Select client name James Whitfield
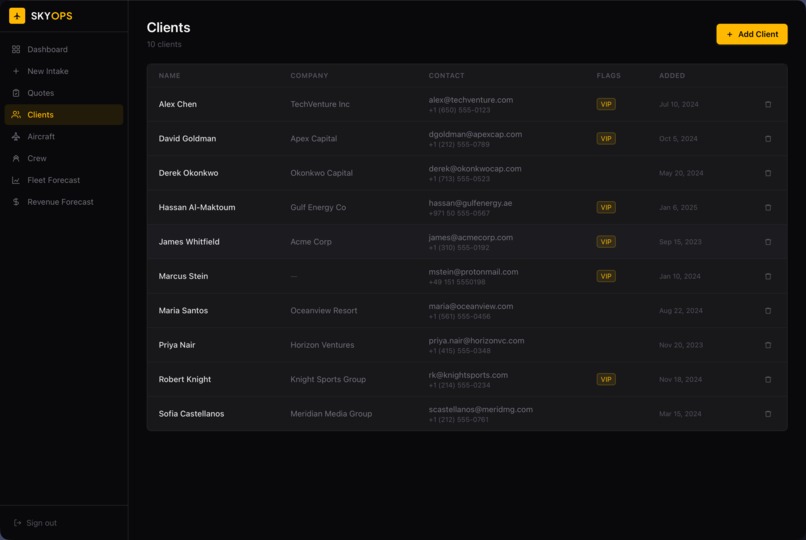Screen dimensions: 806x540 pos(189,242)
